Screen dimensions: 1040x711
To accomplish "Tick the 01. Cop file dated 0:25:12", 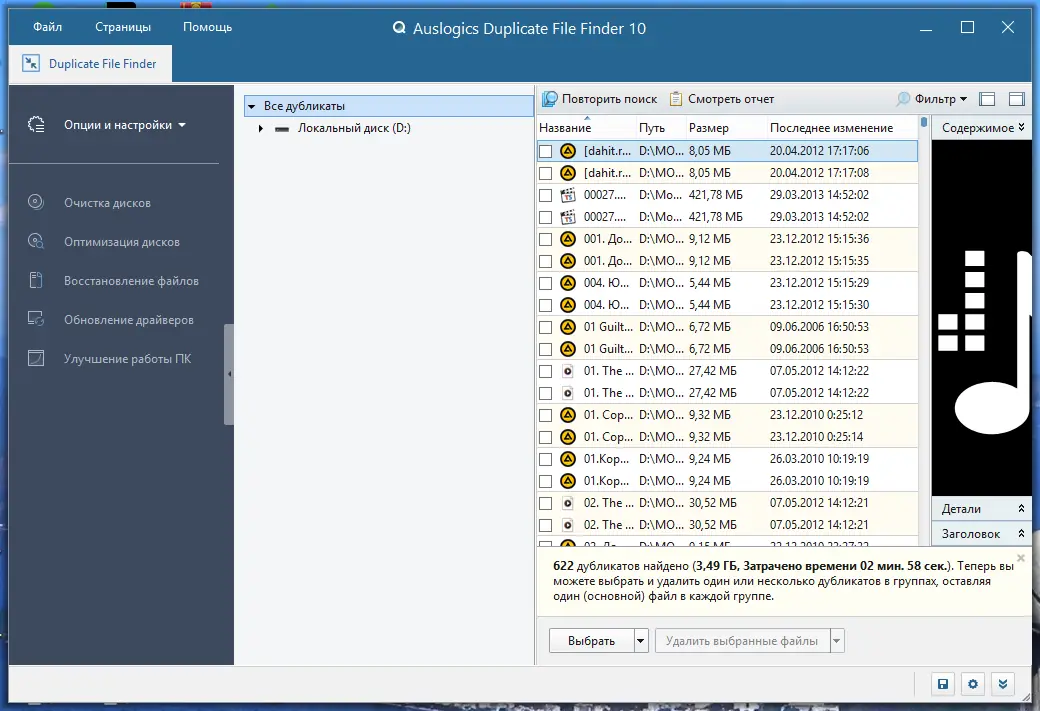I will [x=545, y=415].
